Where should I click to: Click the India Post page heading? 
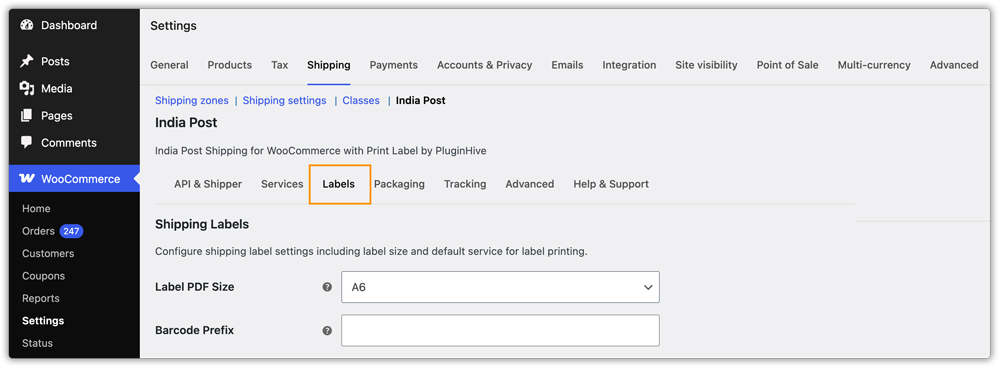[186, 122]
